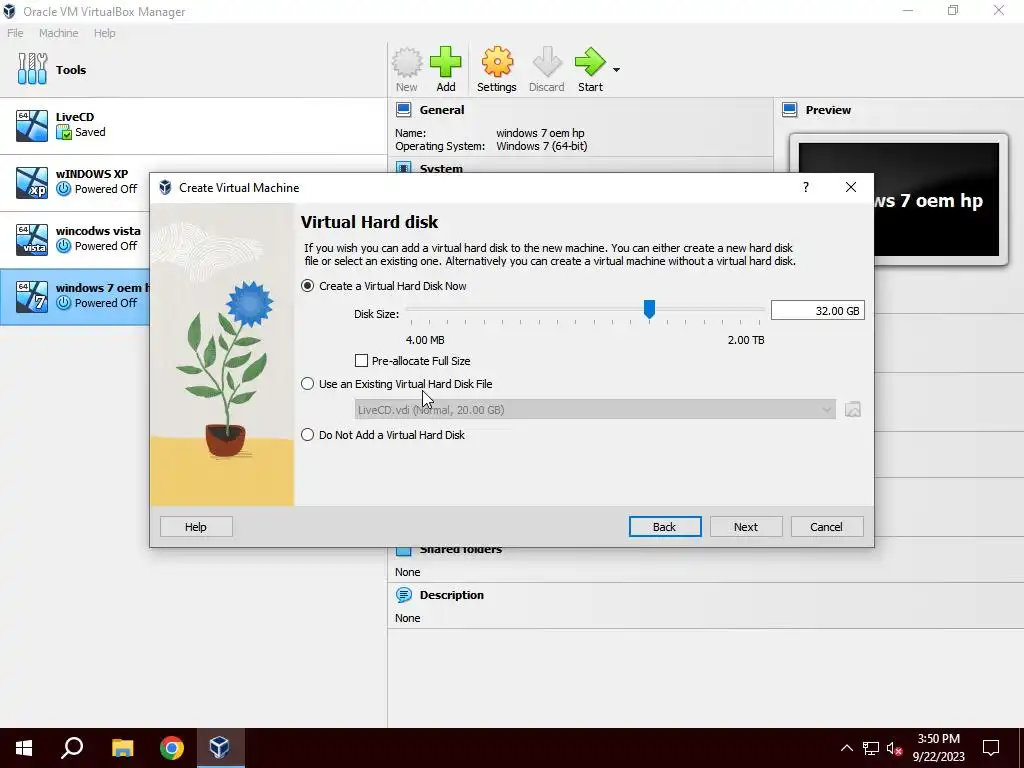
Task: Open the notification center icon
Action: [x=991, y=748]
